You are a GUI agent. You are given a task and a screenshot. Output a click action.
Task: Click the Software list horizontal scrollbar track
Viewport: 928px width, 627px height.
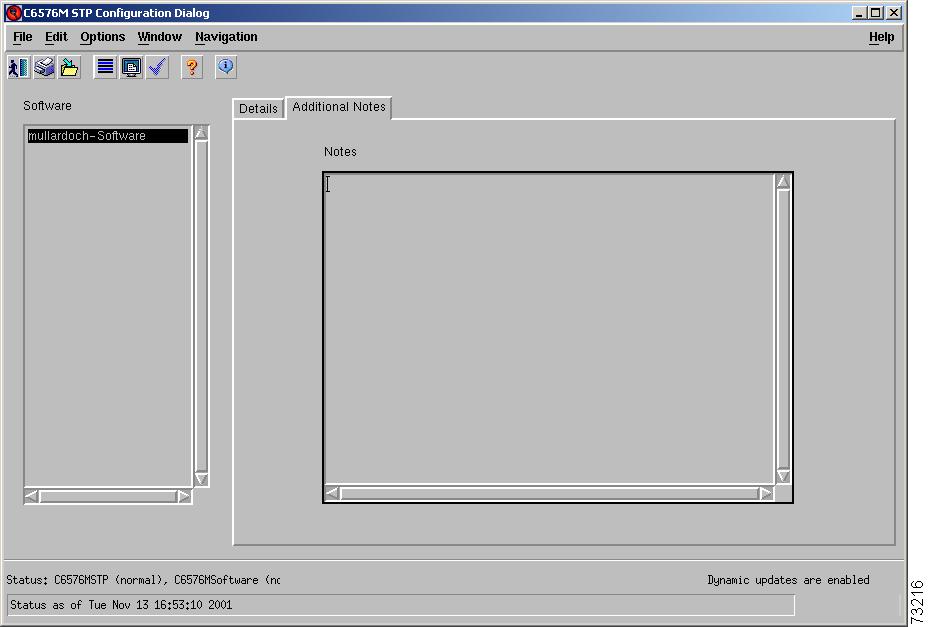coord(108,496)
